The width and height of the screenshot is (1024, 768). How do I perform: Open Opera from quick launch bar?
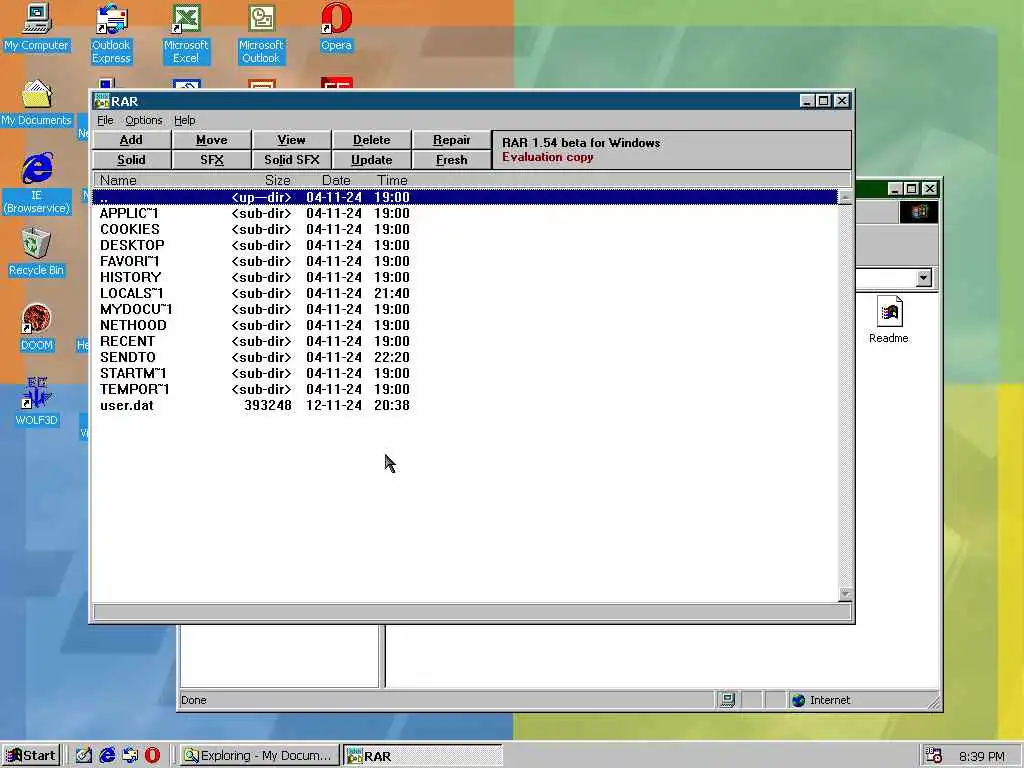tap(152, 756)
